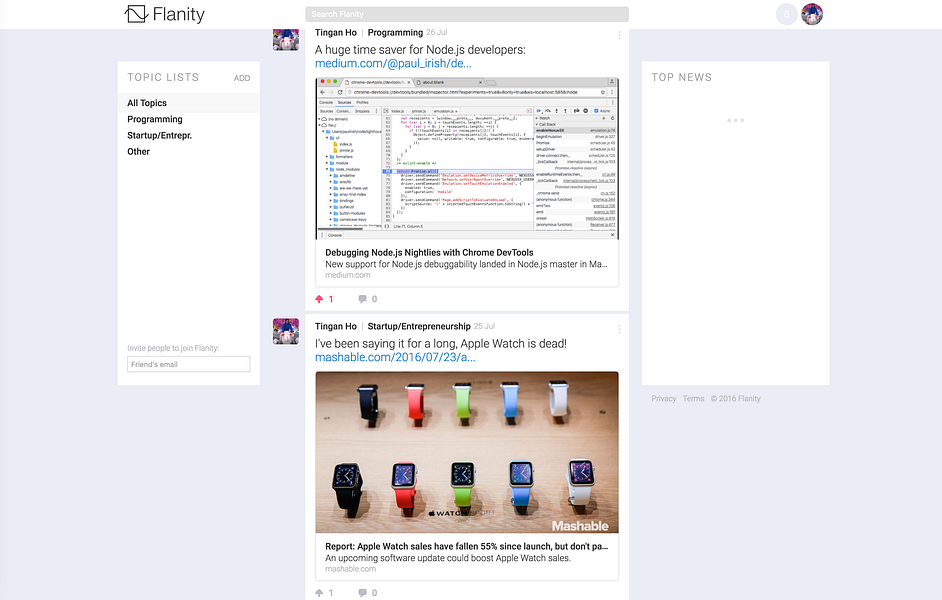
Task: Open Tingan Ho avatar on Programming post
Action: 286,40
